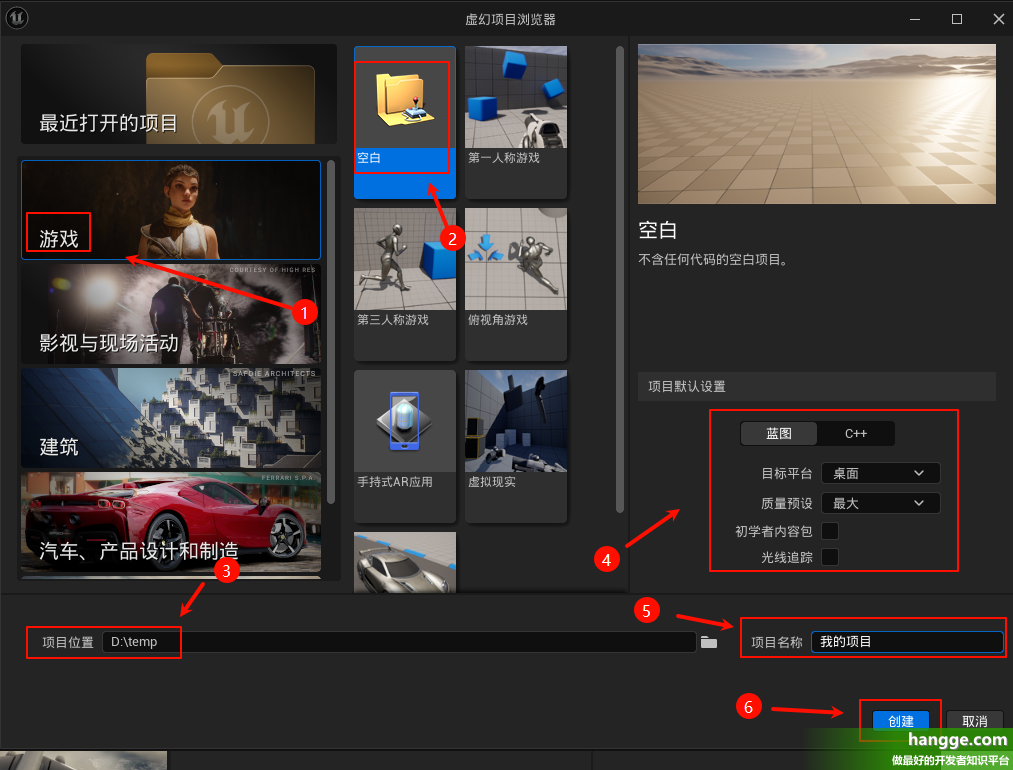
Task: Open the 游戏 games category
Action: tap(171, 210)
